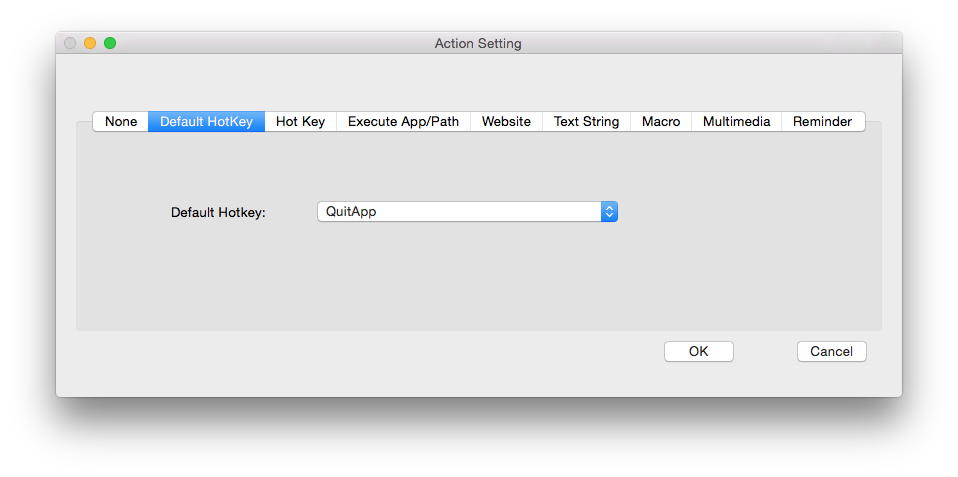Minimize the window with the yellow button
The image size is (958, 477).
[90, 43]
